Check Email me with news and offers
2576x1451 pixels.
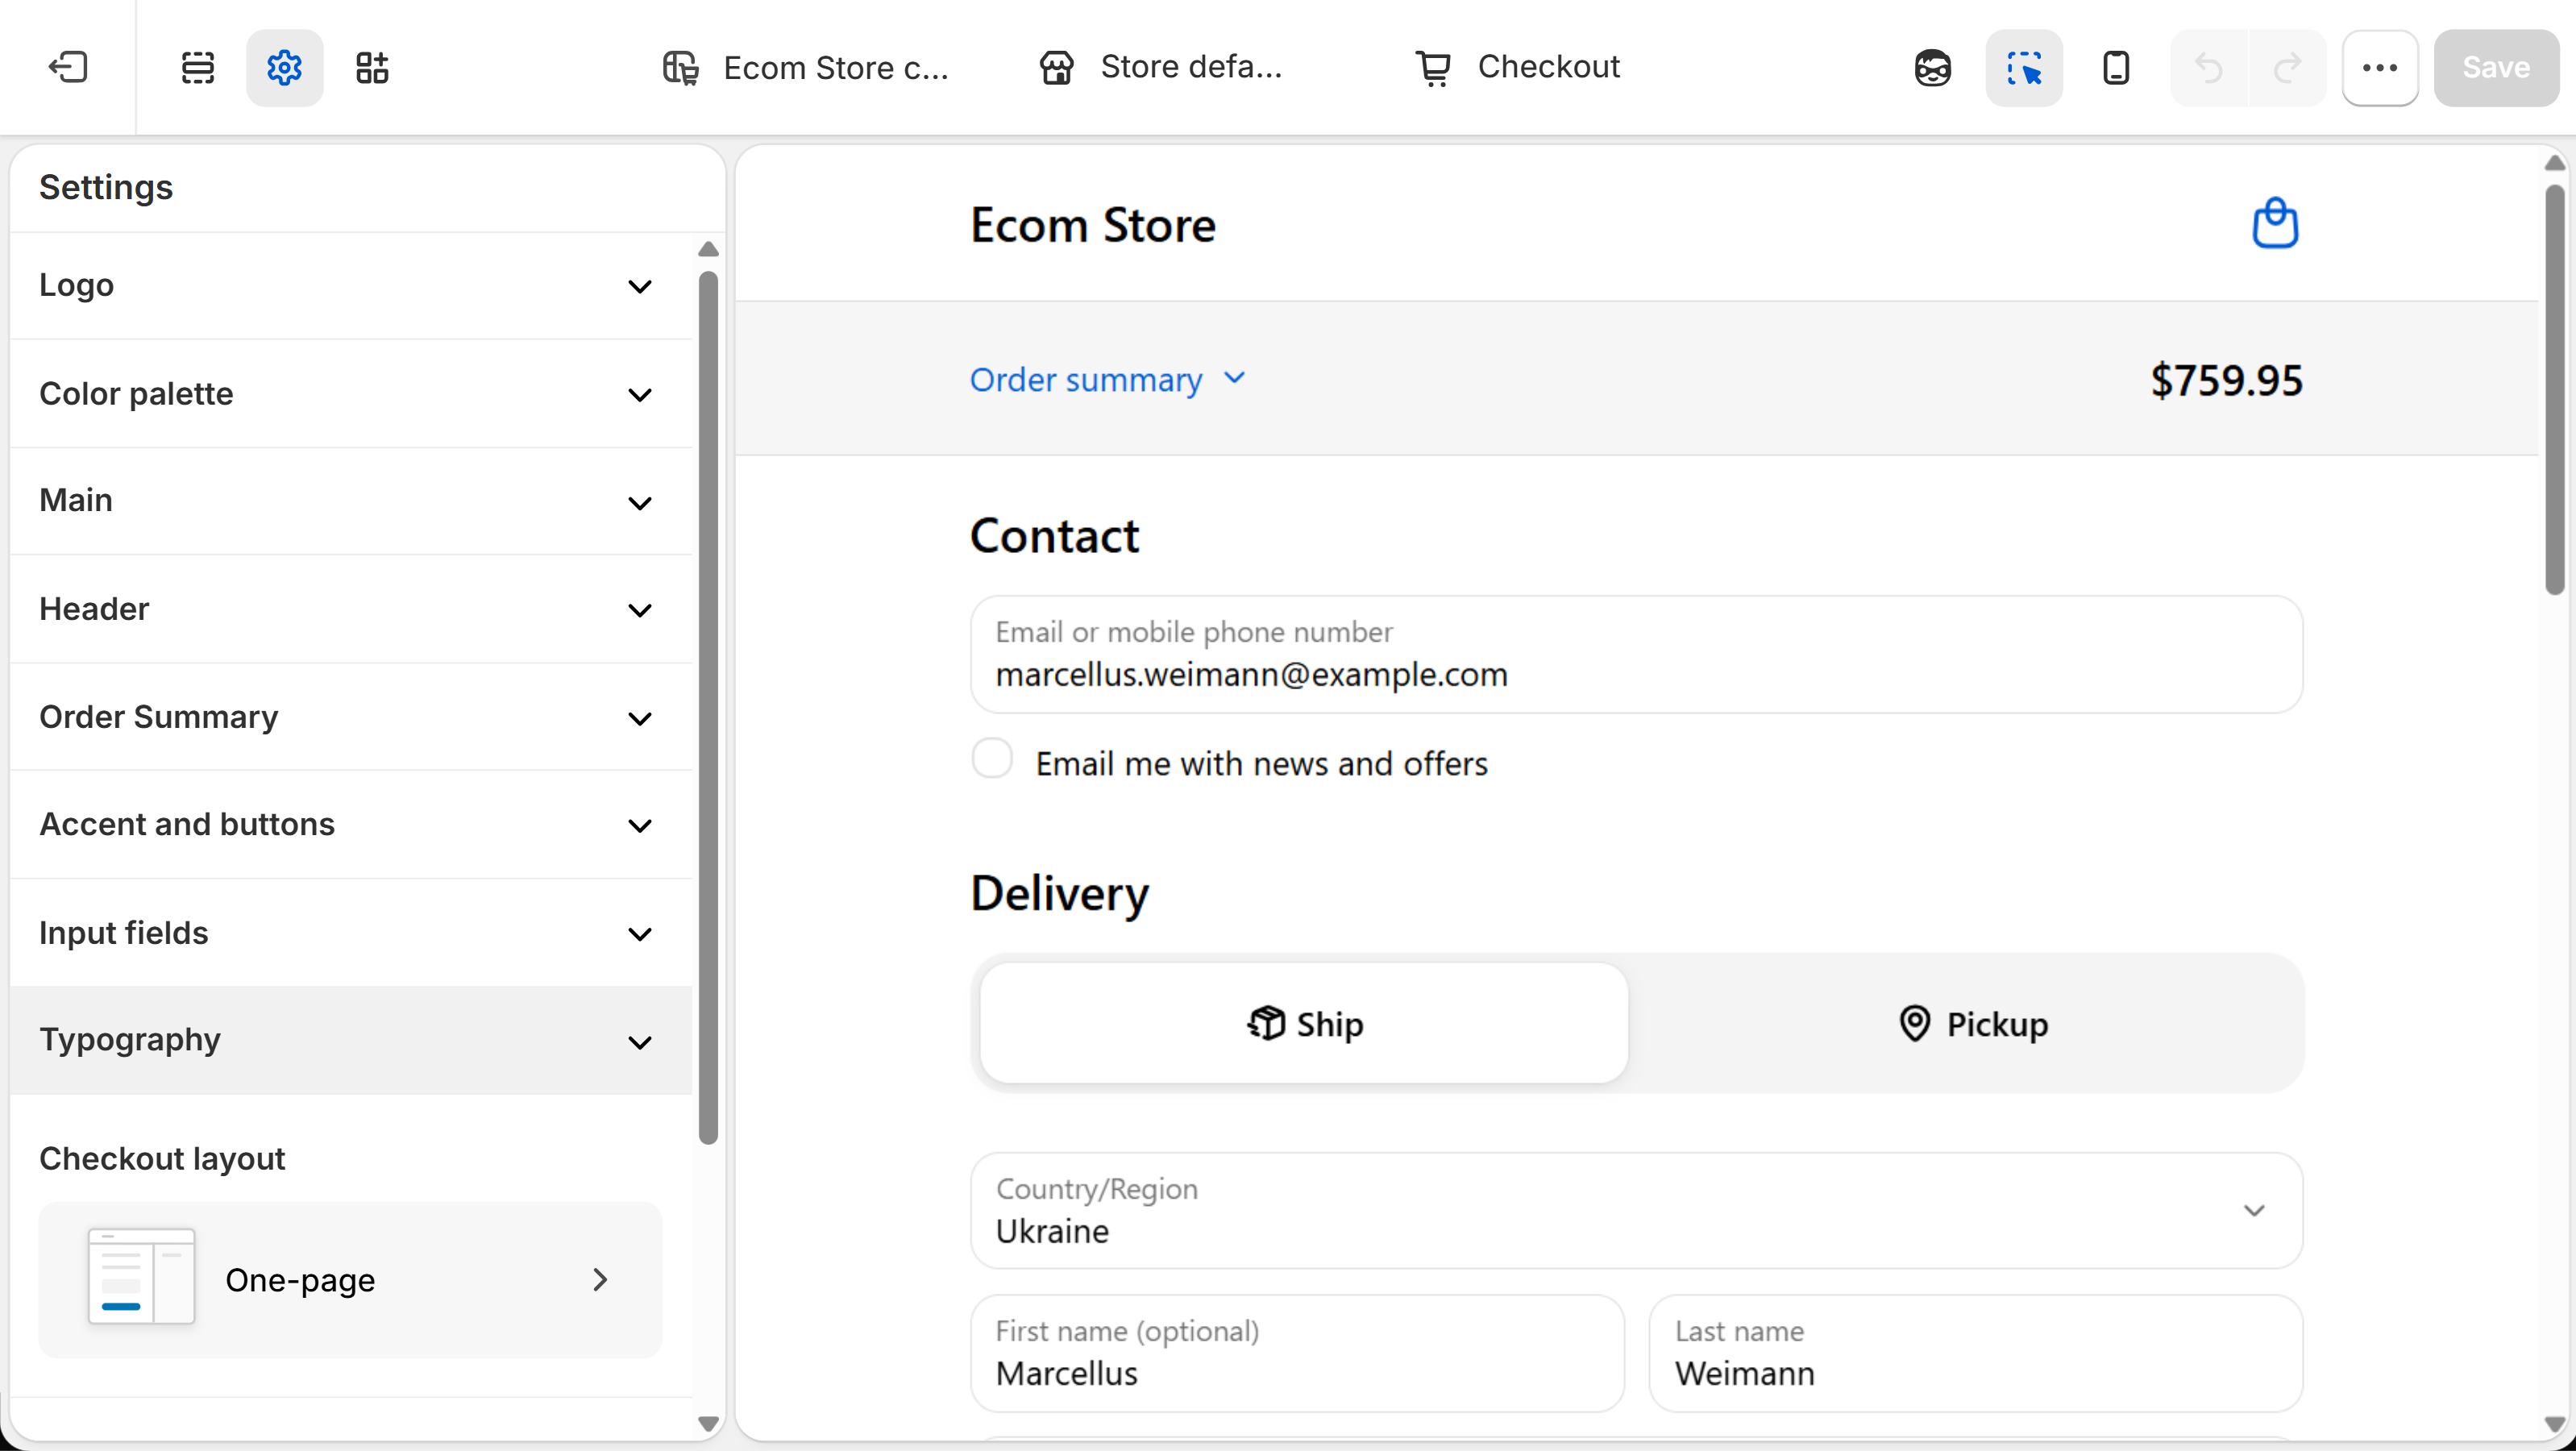[x=992, y=759]
